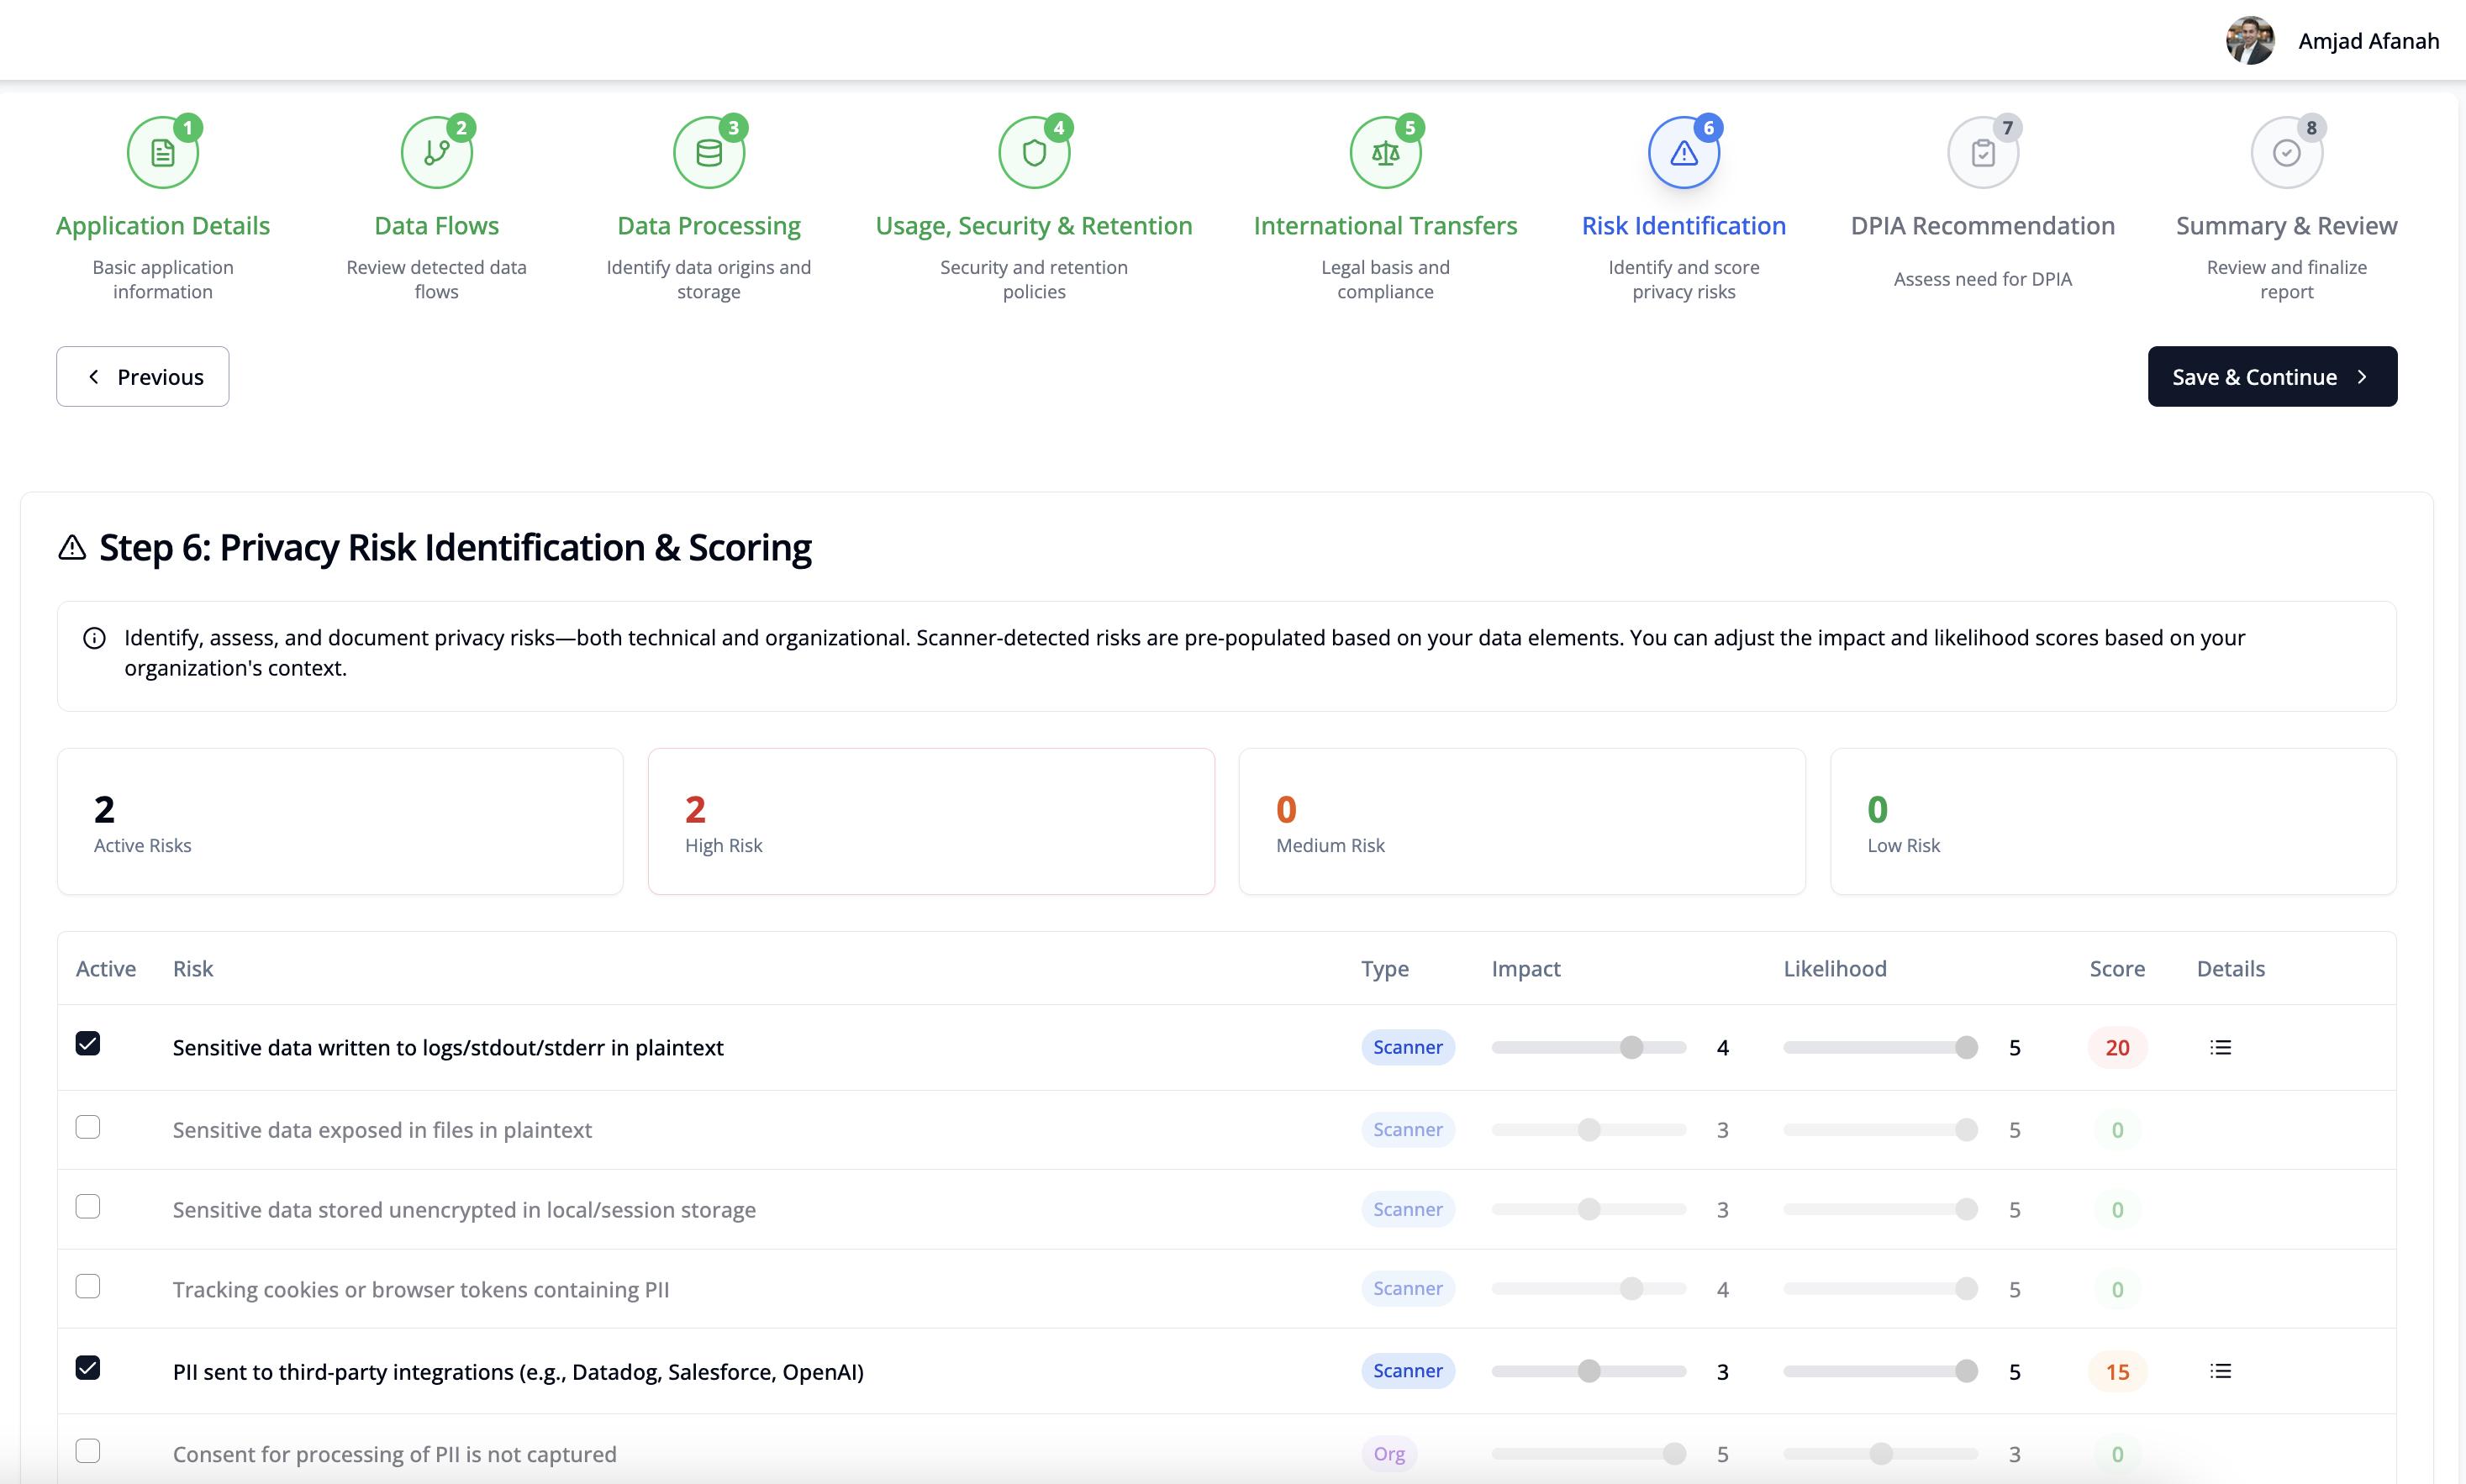
Task: Click the Application Details step document icon
Action: [162, 153]
